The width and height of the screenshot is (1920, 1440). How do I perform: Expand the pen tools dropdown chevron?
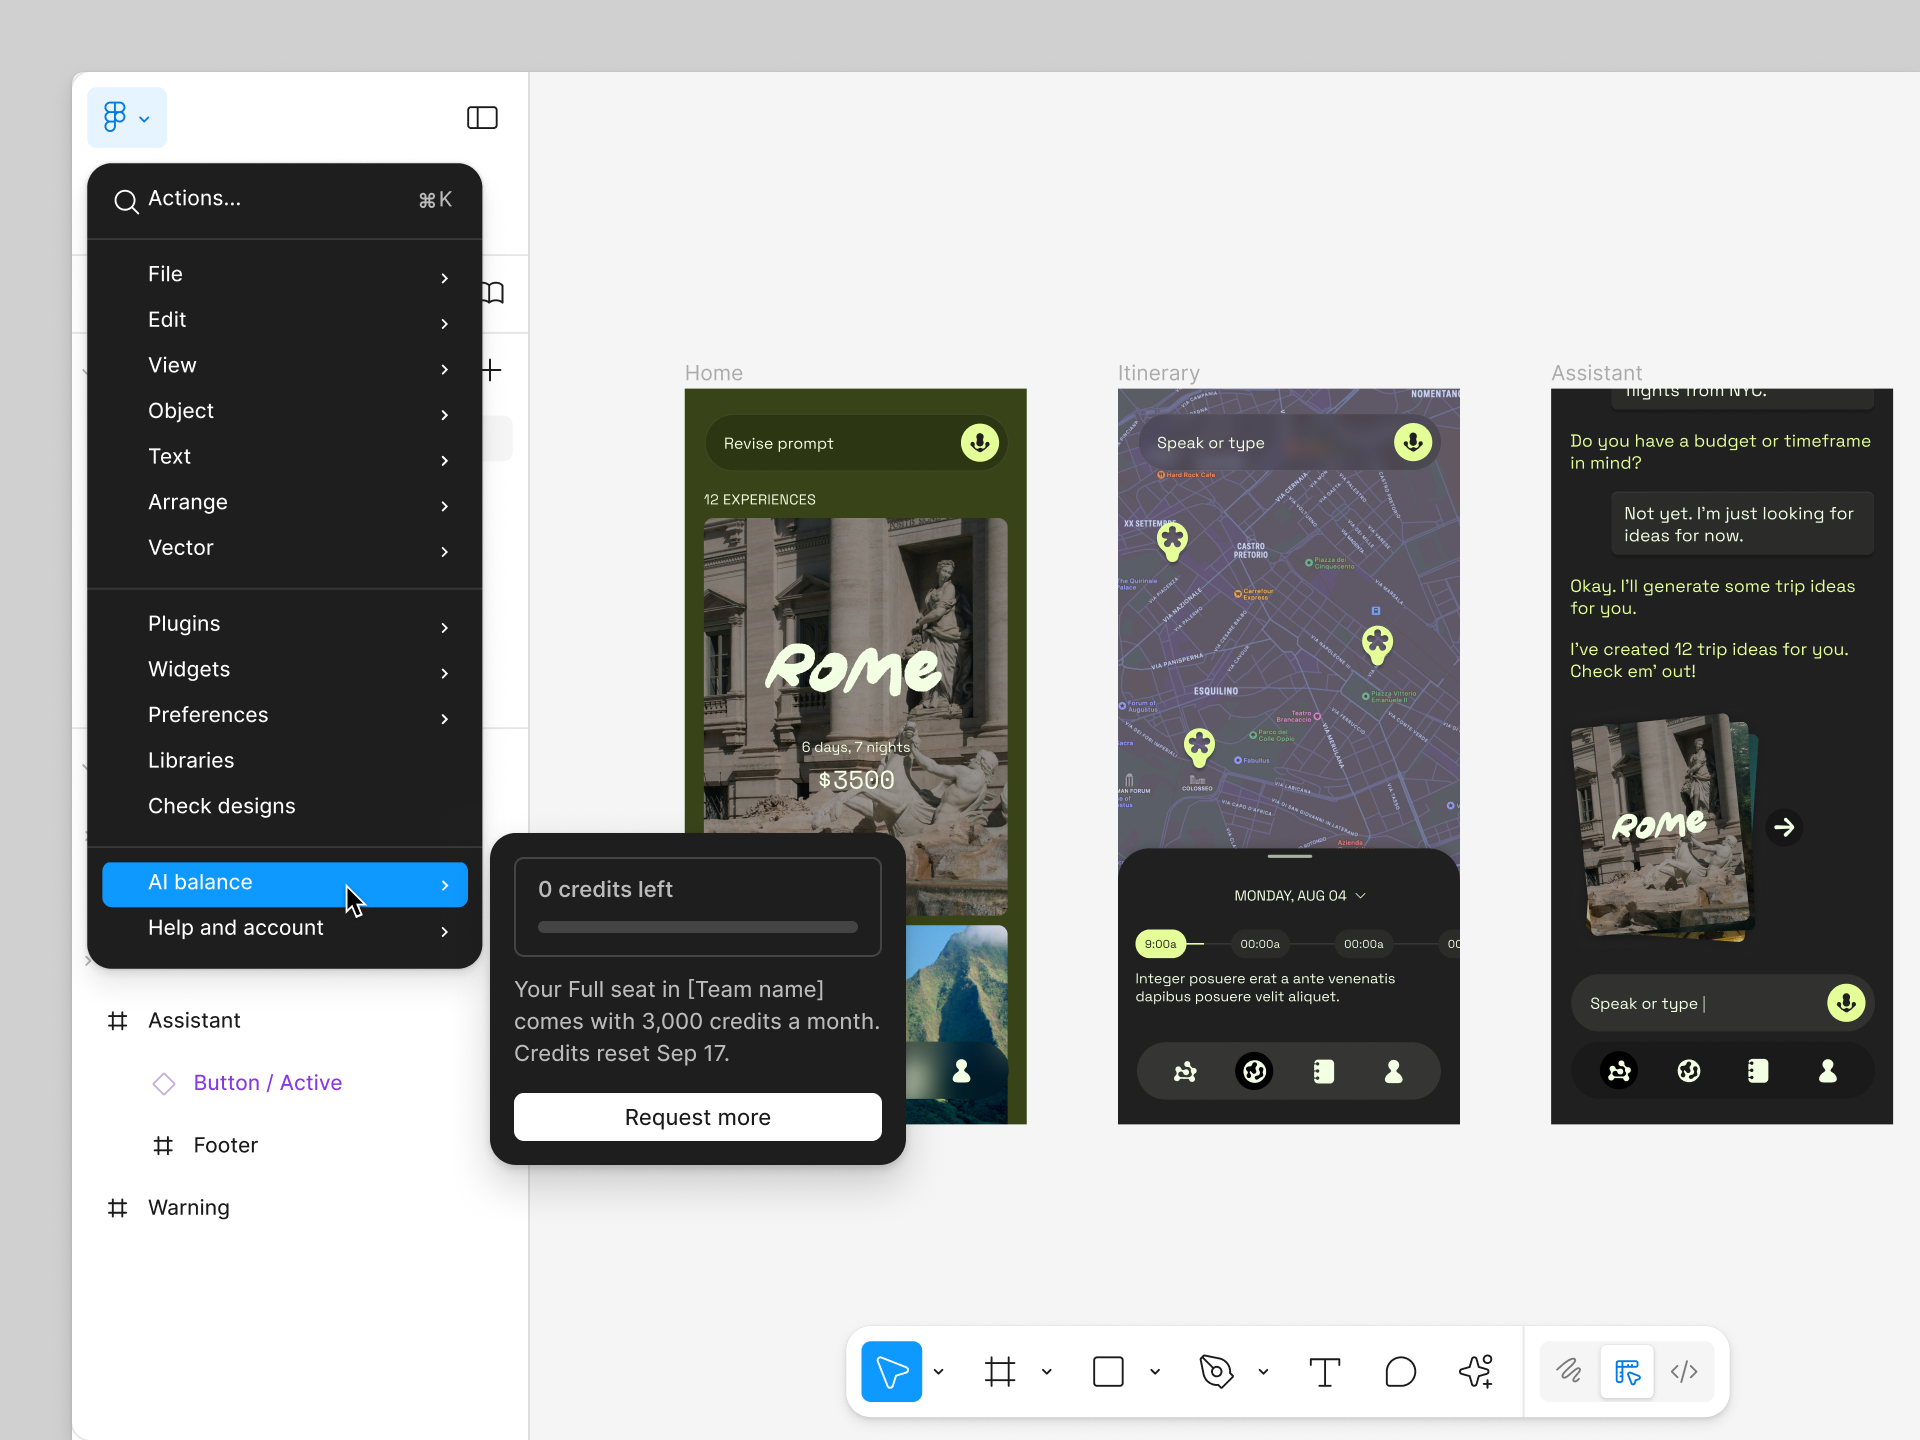click(x=1263, y=1372)
